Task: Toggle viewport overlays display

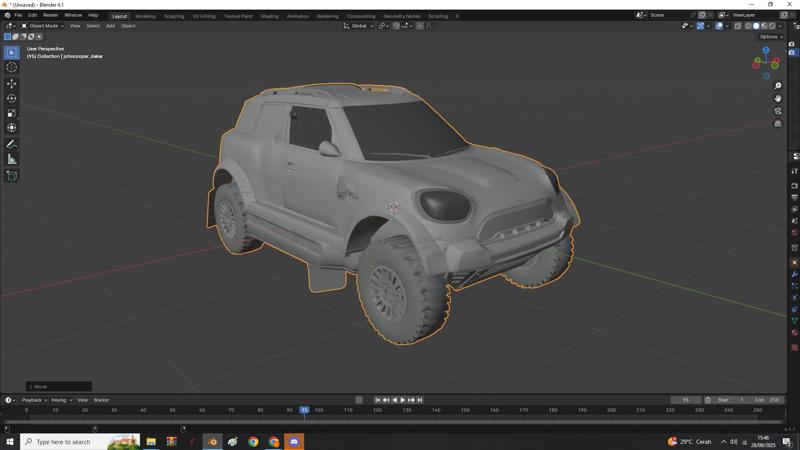Action: coord(719,26)
